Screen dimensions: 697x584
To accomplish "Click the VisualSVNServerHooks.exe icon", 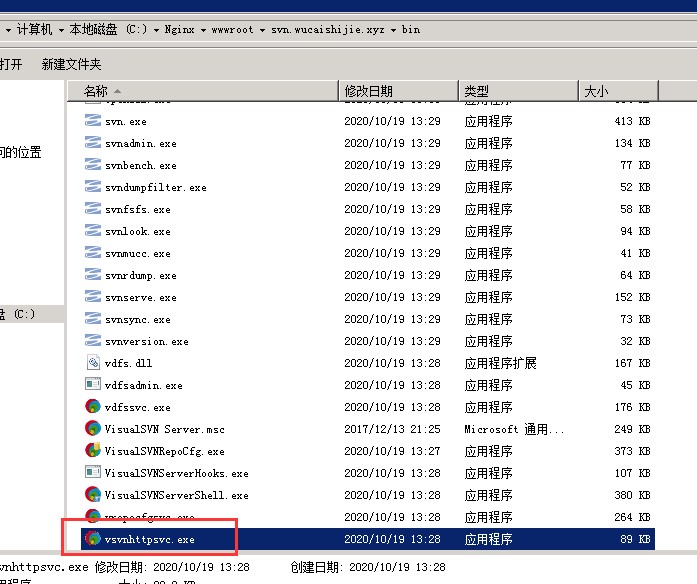I will pyautogui.click(x=93, y=473).
